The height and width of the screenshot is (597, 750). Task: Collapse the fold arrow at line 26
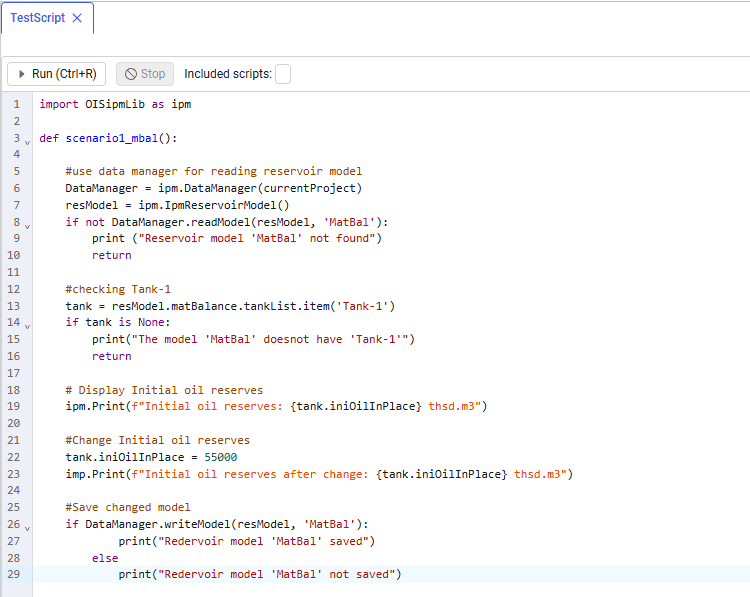[27, 528]
